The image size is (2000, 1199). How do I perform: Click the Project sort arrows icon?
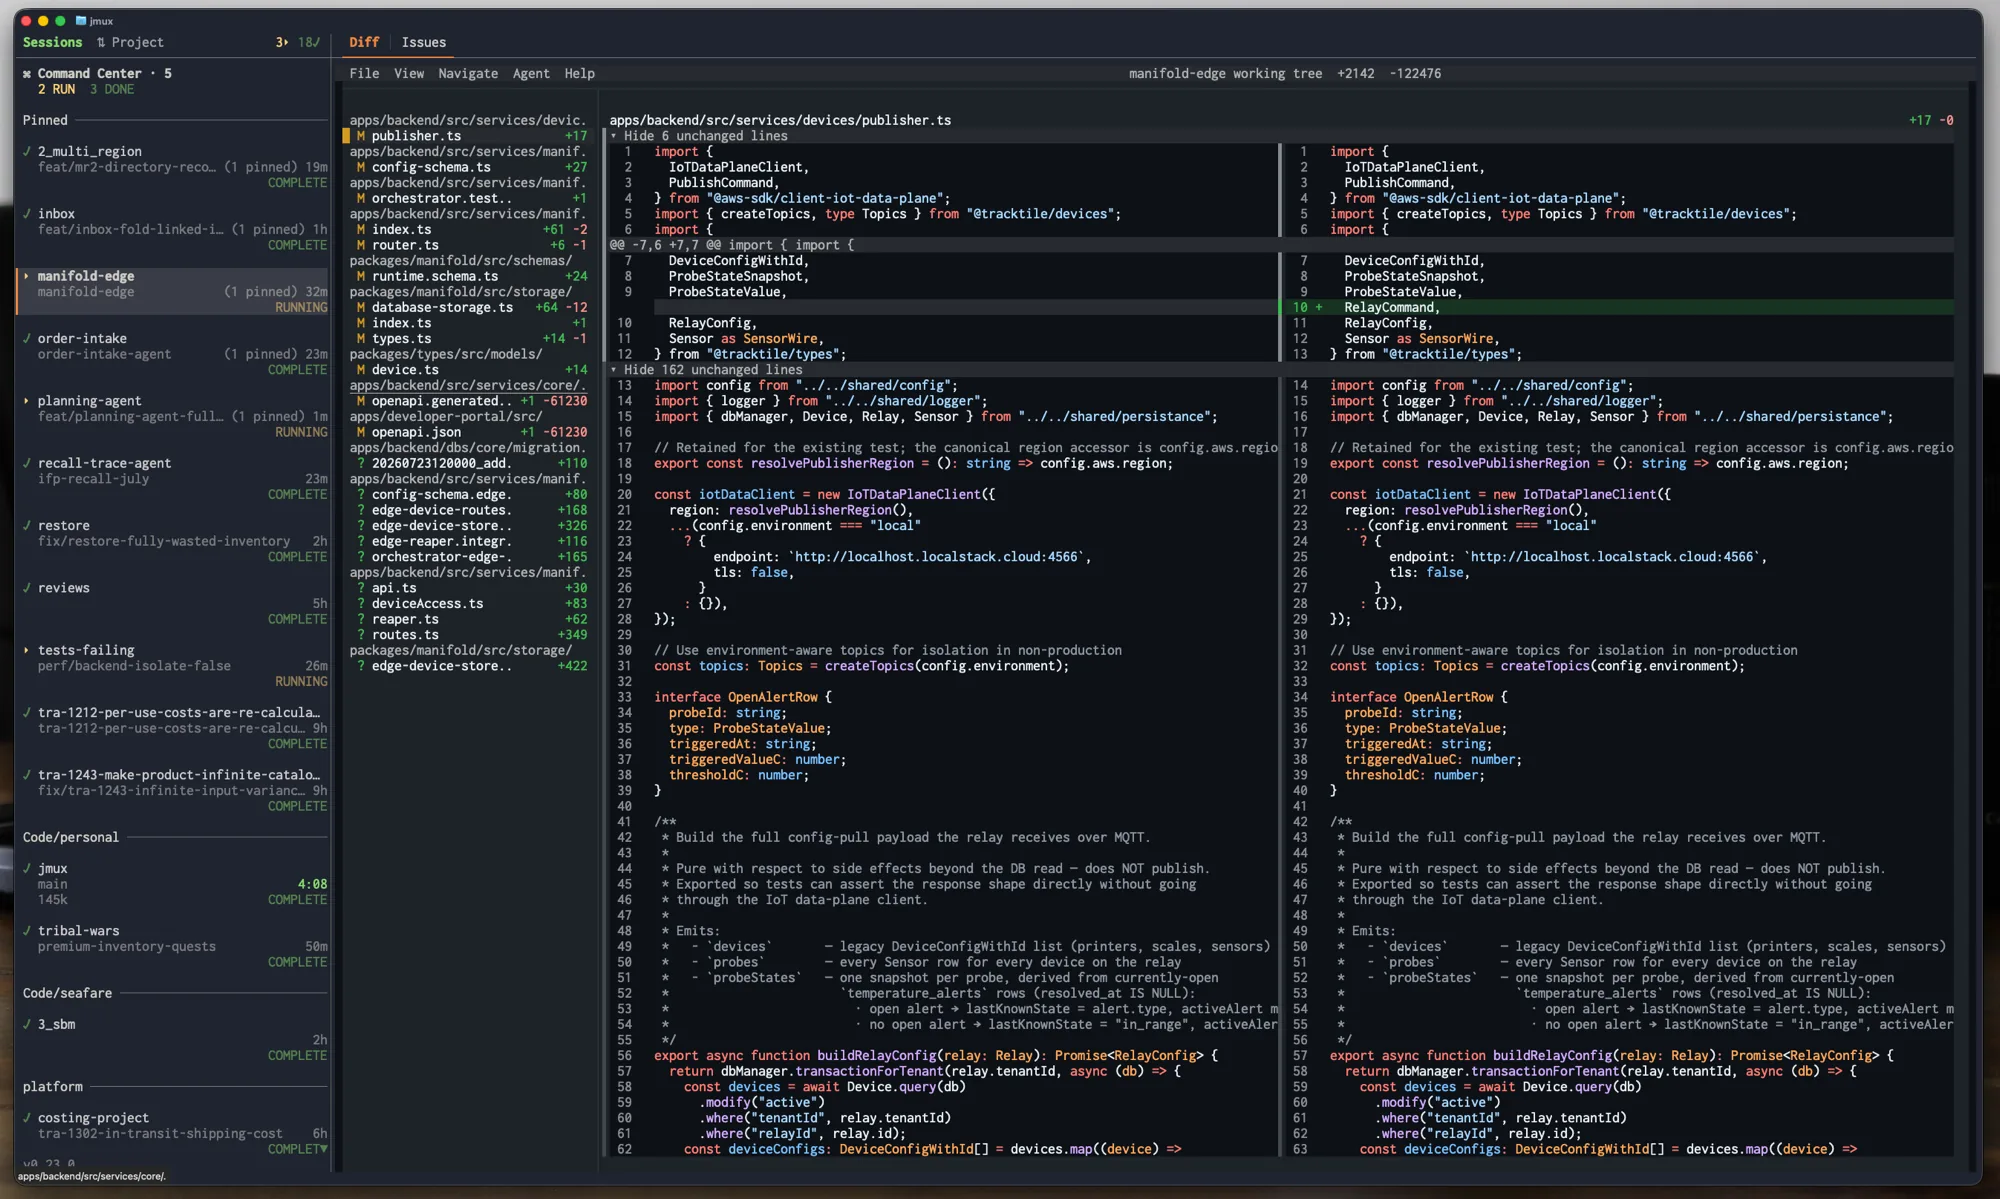(101, 42)
